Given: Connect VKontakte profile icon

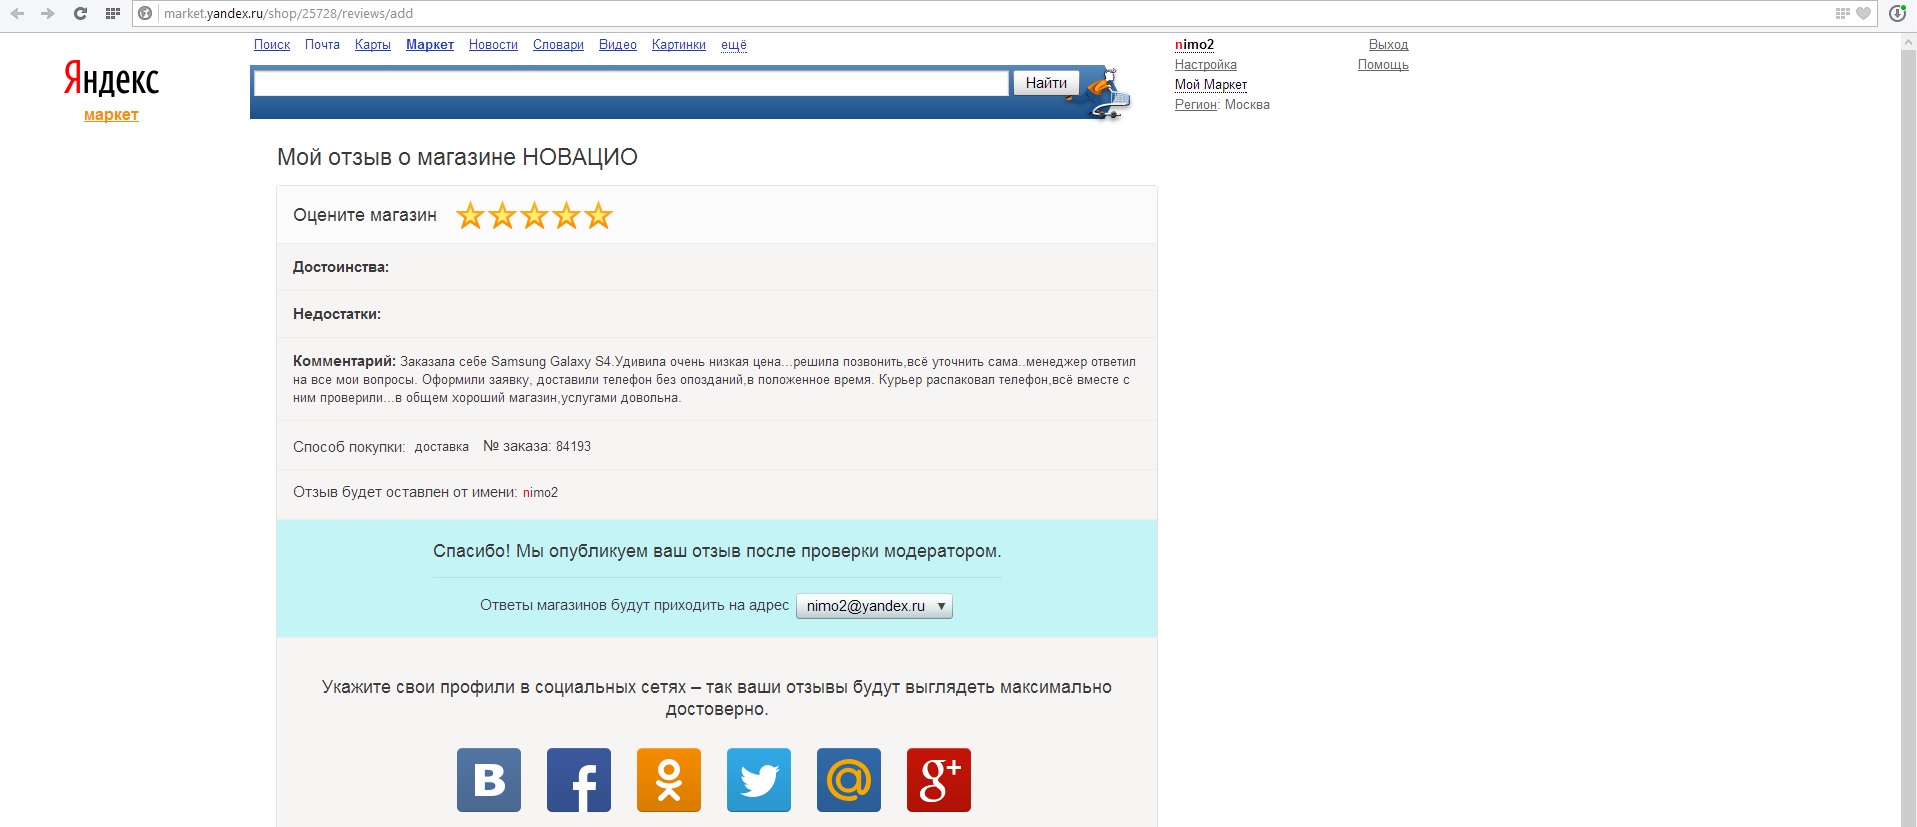Looking at the screenshot, I should [489, 780].
